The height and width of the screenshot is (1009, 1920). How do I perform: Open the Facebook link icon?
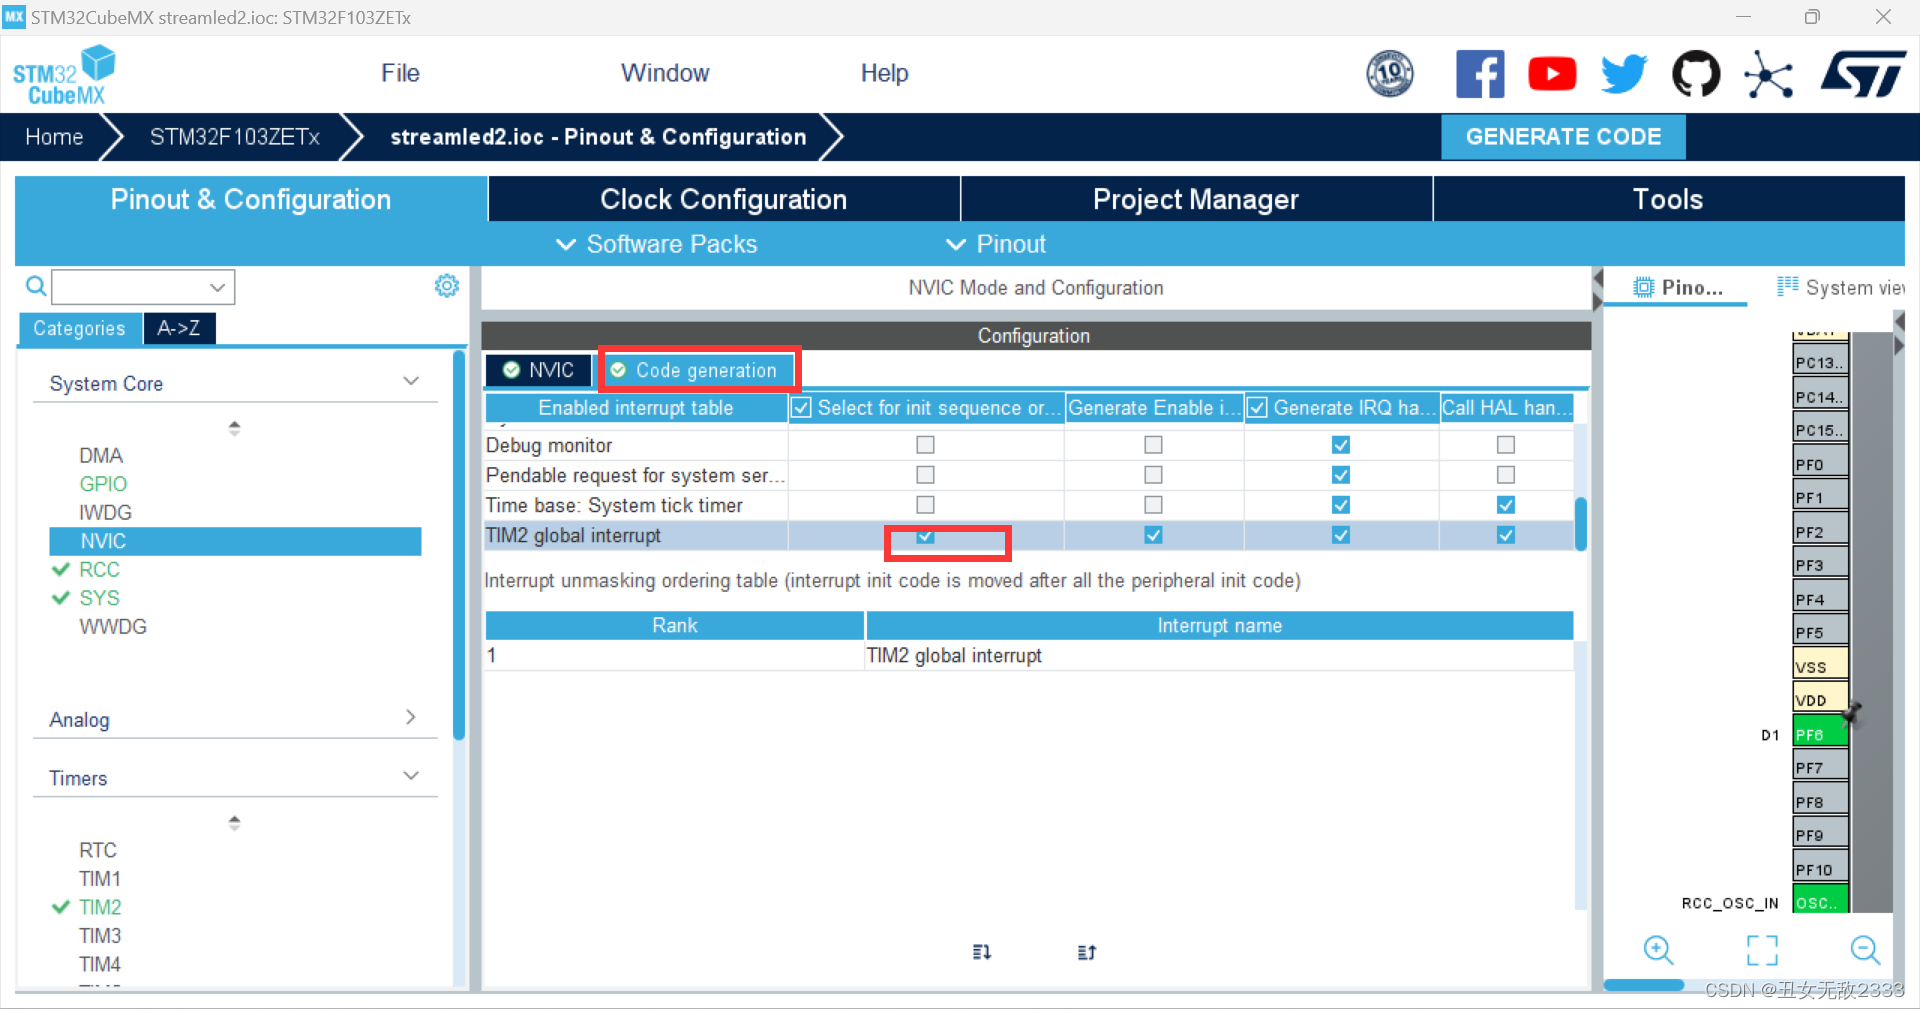pos(1480,73)
